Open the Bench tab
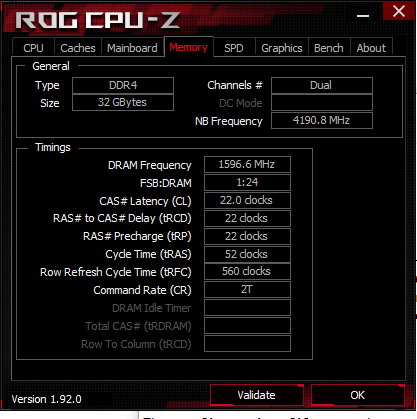The width and height of the screenshot is (417, 419). (x=329, y=48)
